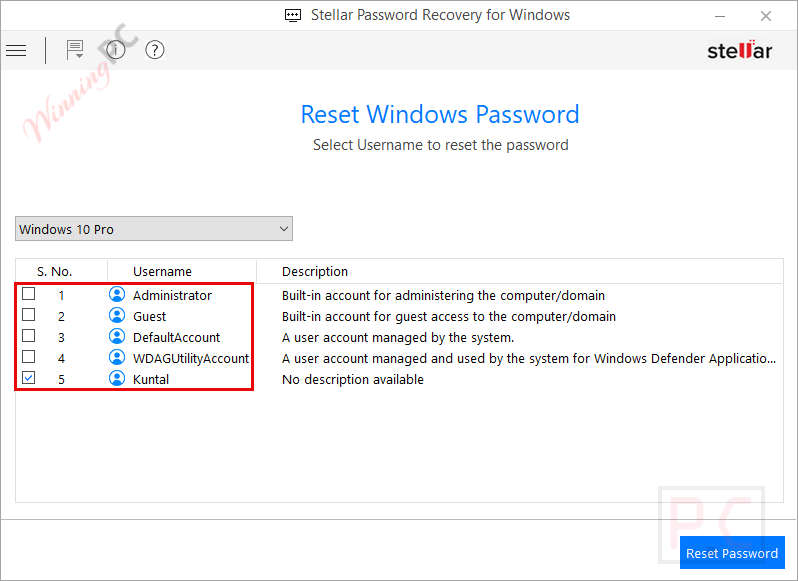Sort by the Username column header
Image resolution: width=798 pixels, height=581 pixels.
click(x=162, y=272)
